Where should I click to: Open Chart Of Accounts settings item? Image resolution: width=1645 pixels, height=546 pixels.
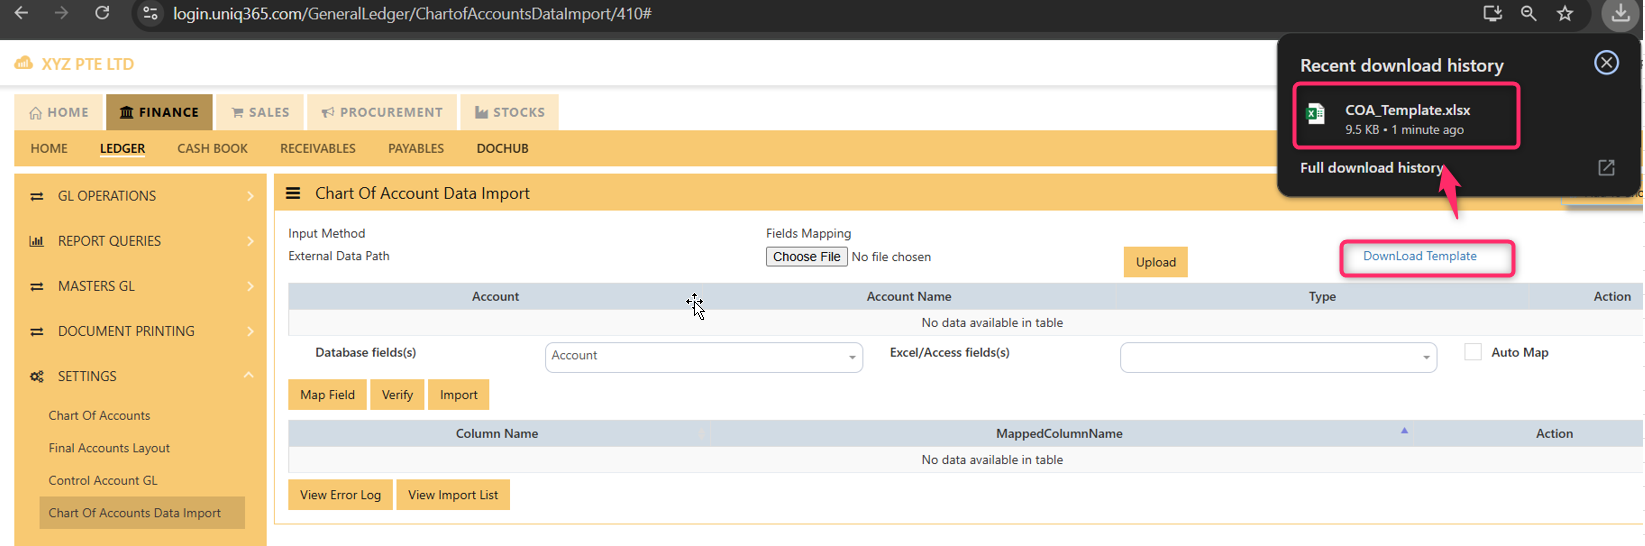pos(99,415)
